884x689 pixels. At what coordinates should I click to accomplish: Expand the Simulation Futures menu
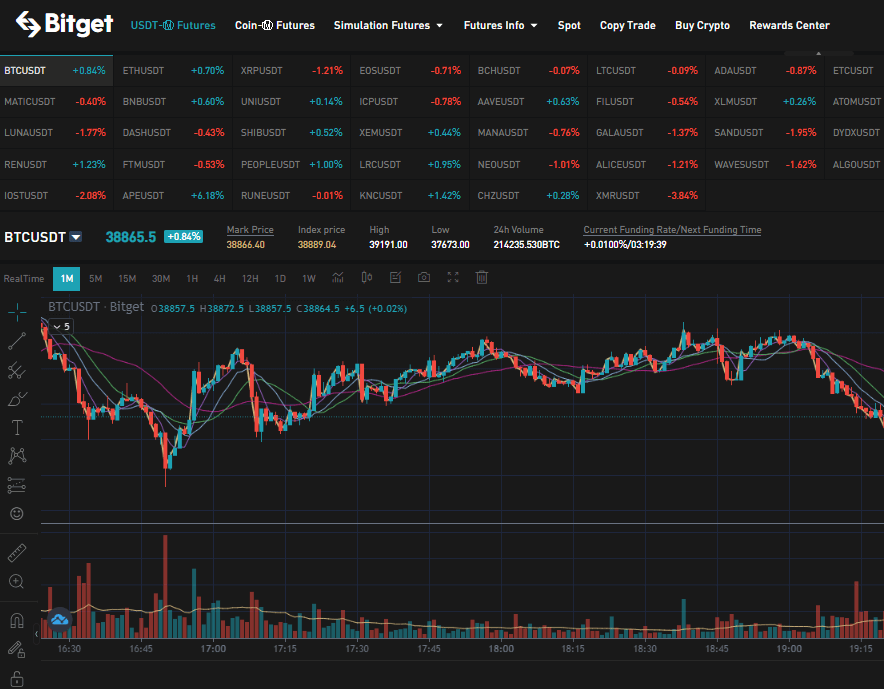[388, 25]
